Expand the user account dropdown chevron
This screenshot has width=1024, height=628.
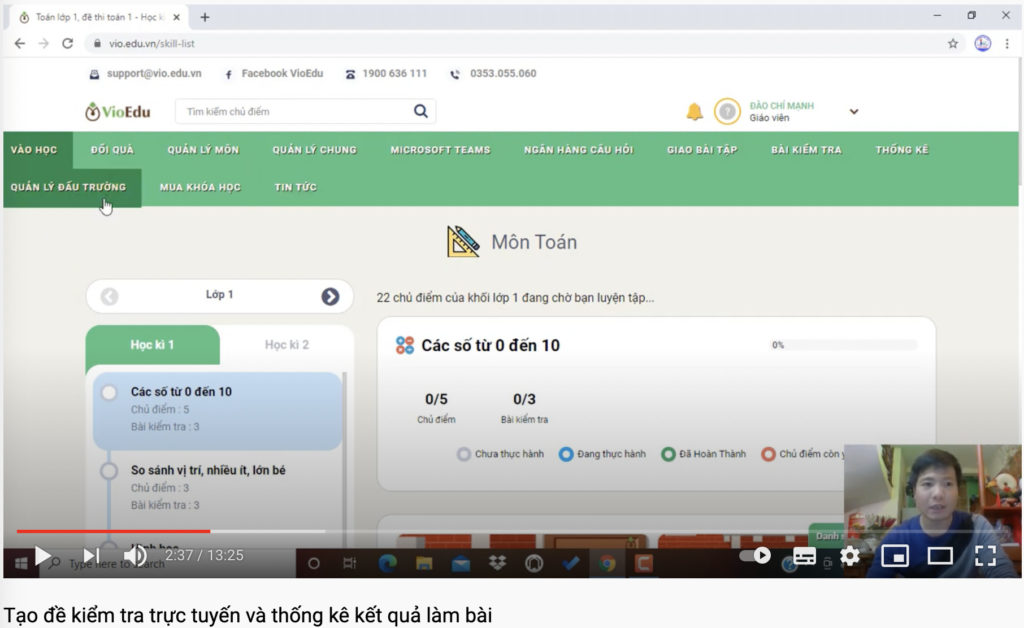(x=853, y=112)
